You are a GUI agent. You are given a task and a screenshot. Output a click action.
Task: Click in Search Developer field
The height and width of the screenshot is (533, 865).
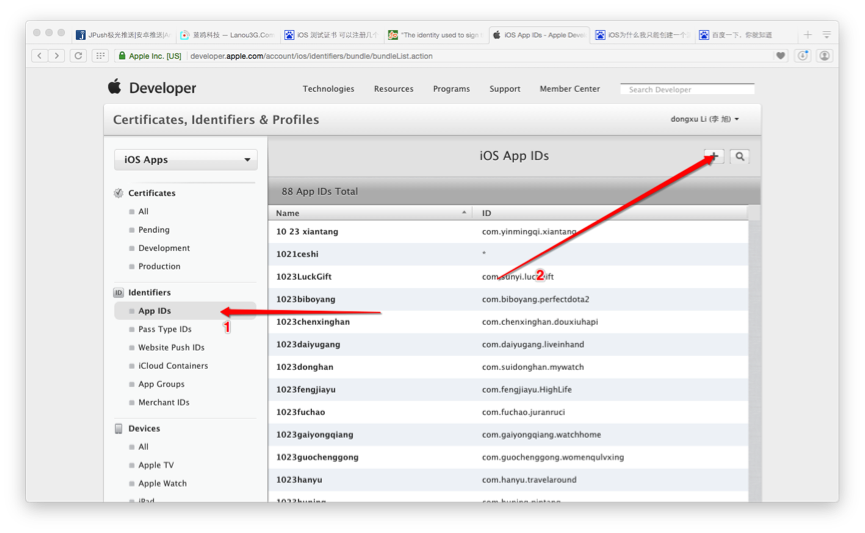pyautogui.click(x=687, y=89)
